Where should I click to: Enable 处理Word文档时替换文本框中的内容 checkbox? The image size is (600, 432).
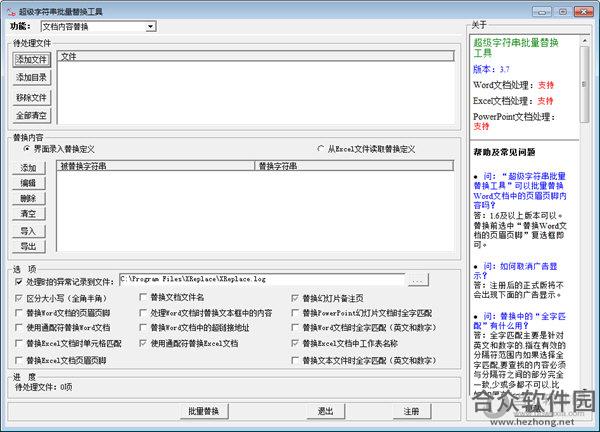(143, 313)
